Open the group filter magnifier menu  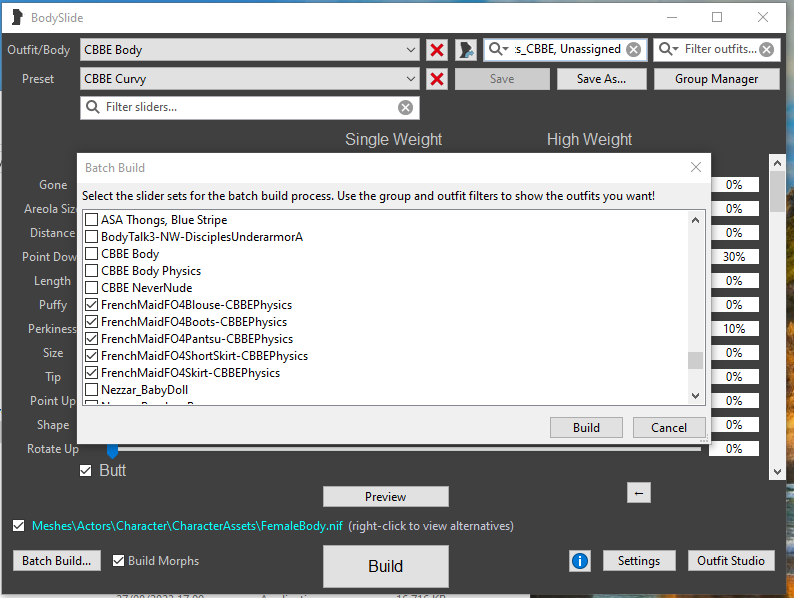498,49
